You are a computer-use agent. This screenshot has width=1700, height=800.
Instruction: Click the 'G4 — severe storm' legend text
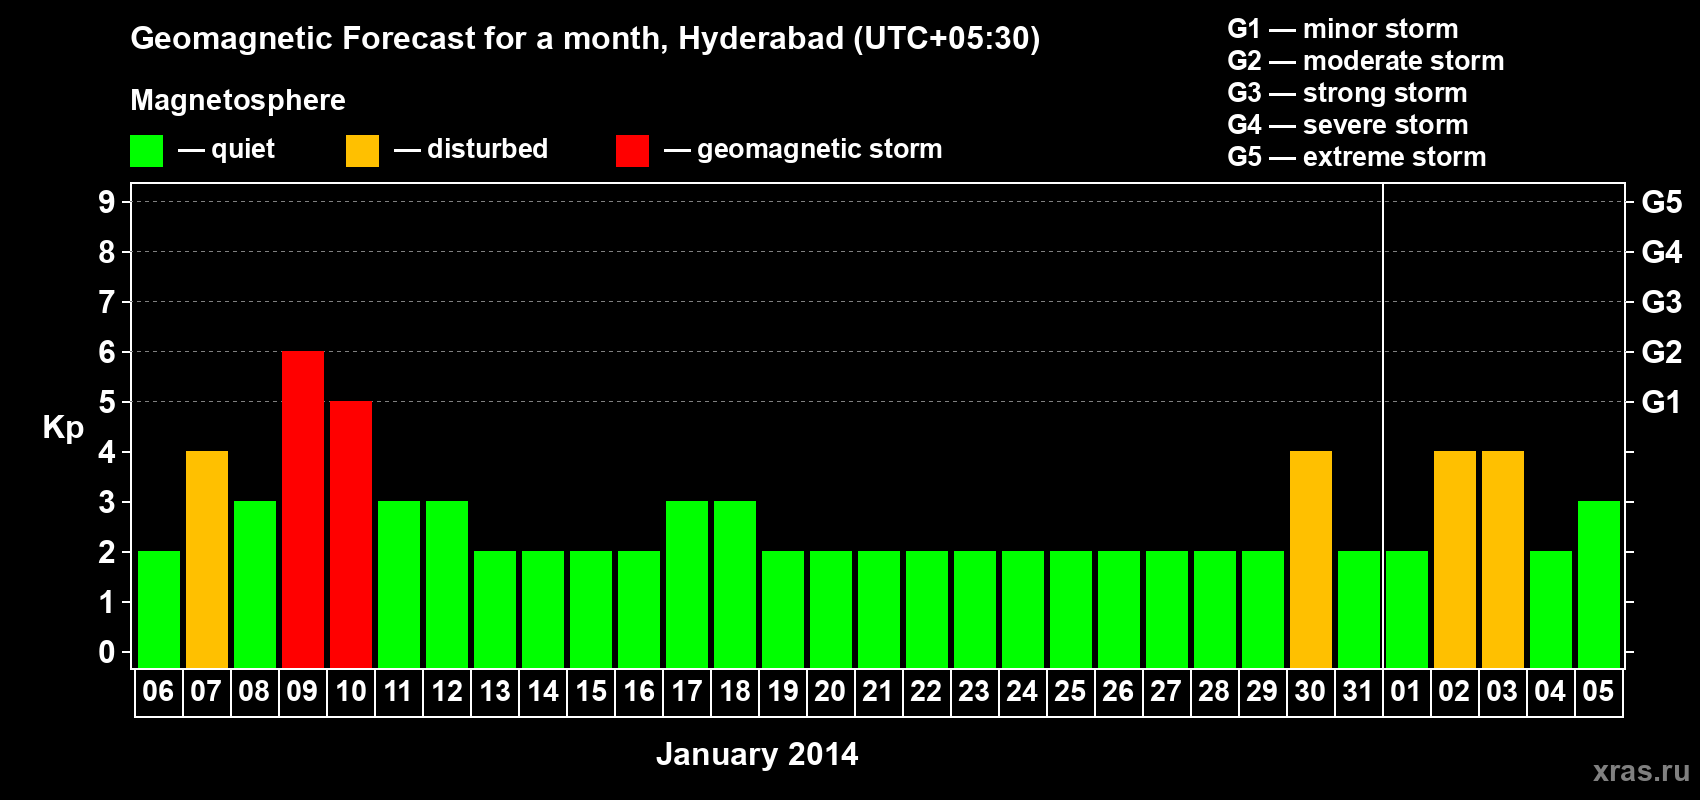pyautogui.click(x=1348, y=125)
